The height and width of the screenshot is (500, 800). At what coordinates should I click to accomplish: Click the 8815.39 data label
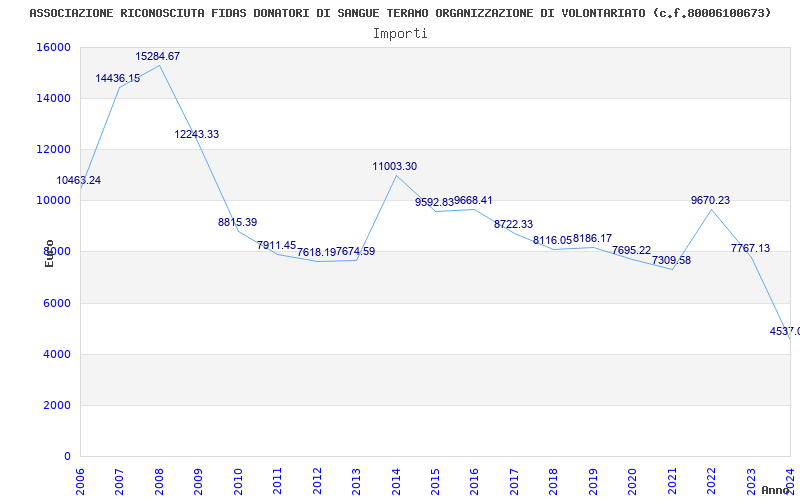[238, 222]
